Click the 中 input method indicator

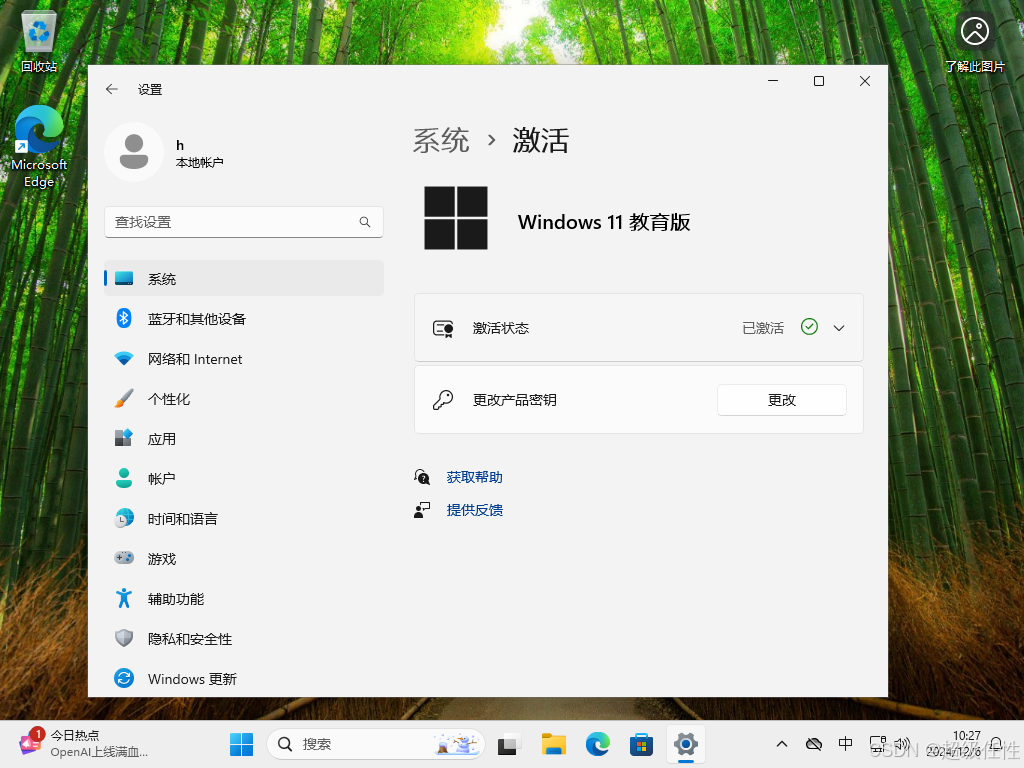(x=845, y=744)
